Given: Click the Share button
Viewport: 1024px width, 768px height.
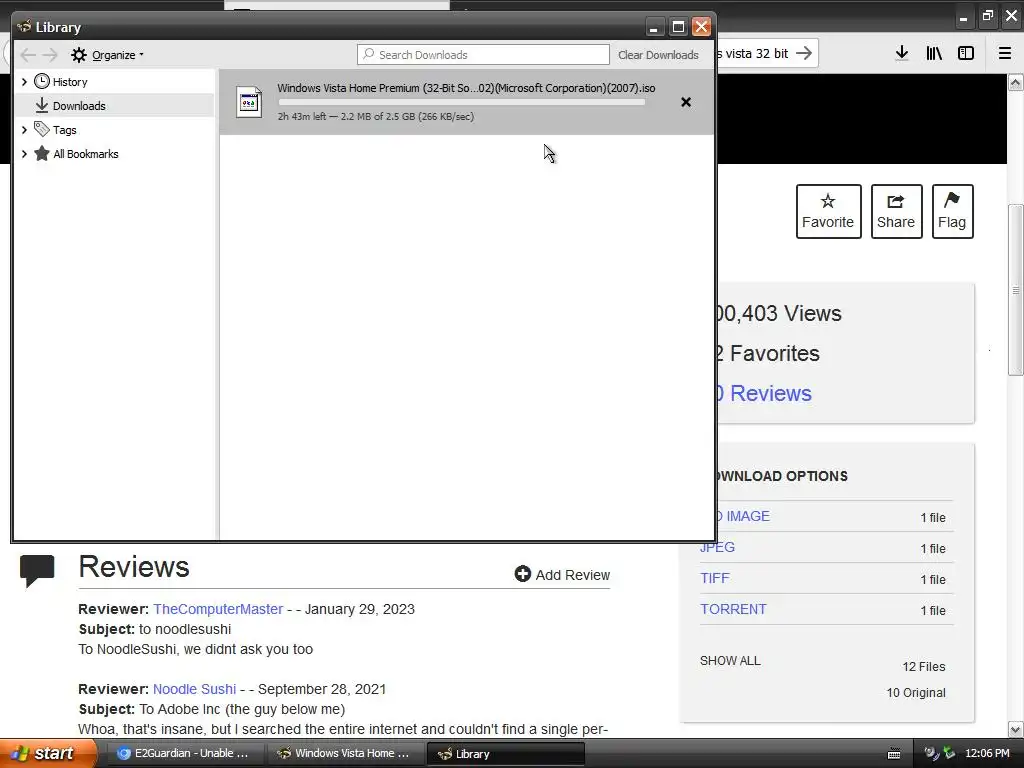Looking at the screenshot, I should tap(896, 212).
